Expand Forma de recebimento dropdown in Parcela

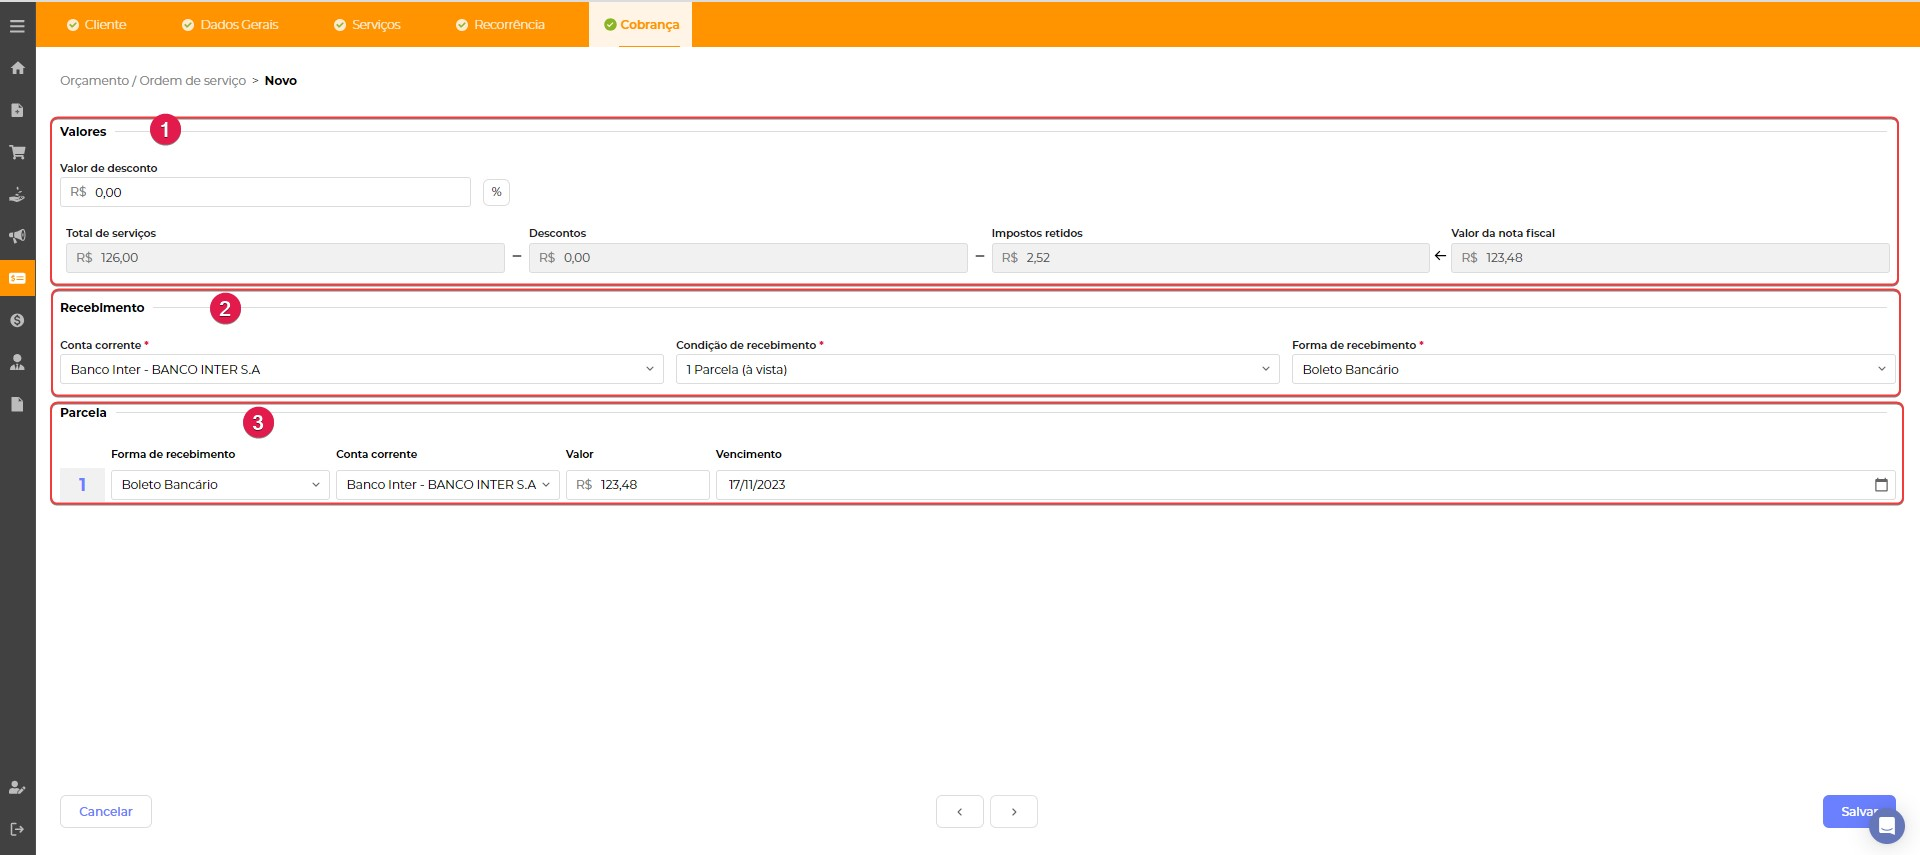click(220, 485)
